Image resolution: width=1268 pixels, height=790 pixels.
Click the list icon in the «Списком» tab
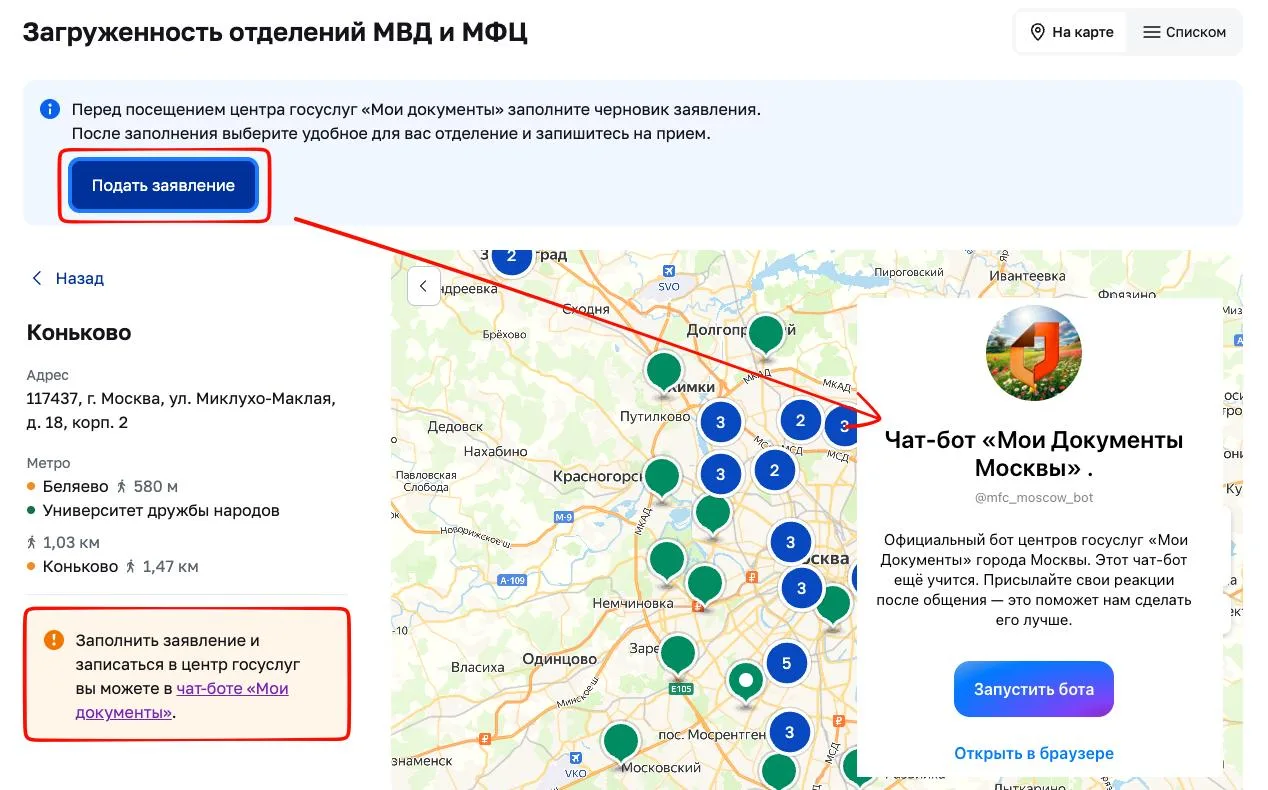click(1151, 32)
